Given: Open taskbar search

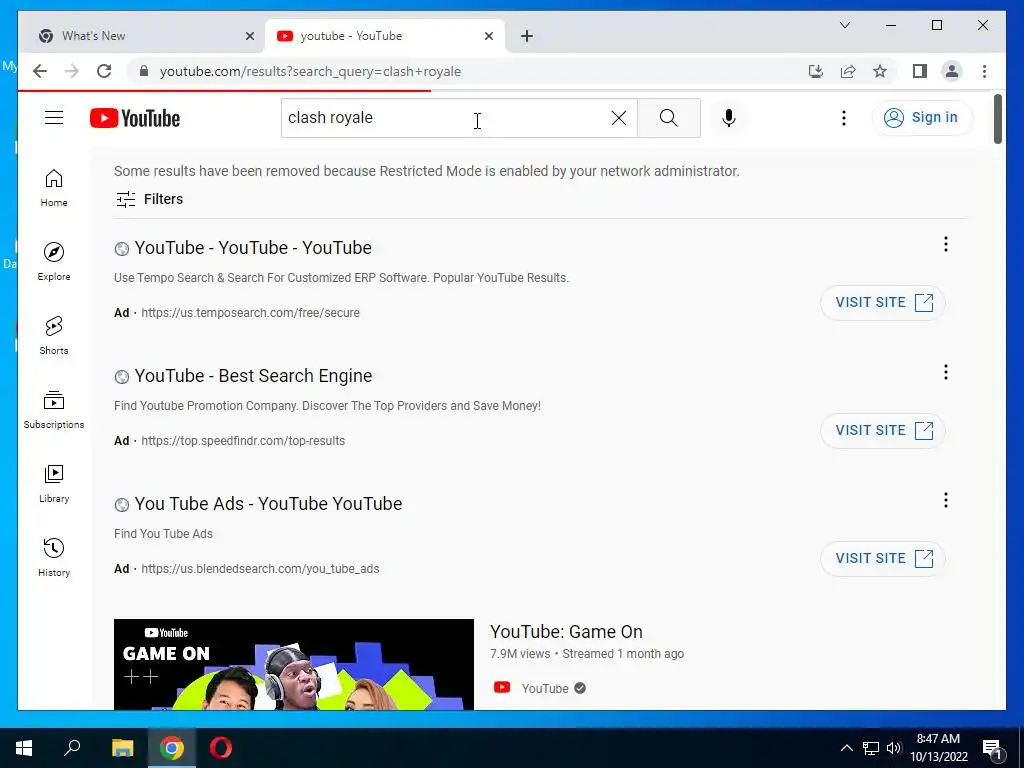Looking at the screenshot, I should click(x=72, y=748).
